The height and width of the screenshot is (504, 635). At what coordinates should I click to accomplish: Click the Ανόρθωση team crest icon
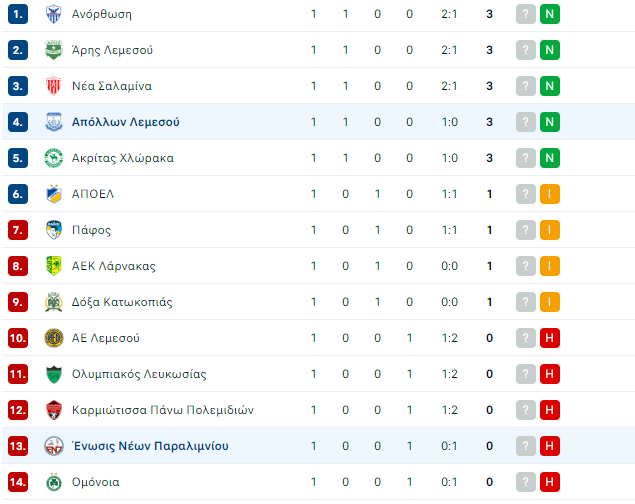pos(53,14)
